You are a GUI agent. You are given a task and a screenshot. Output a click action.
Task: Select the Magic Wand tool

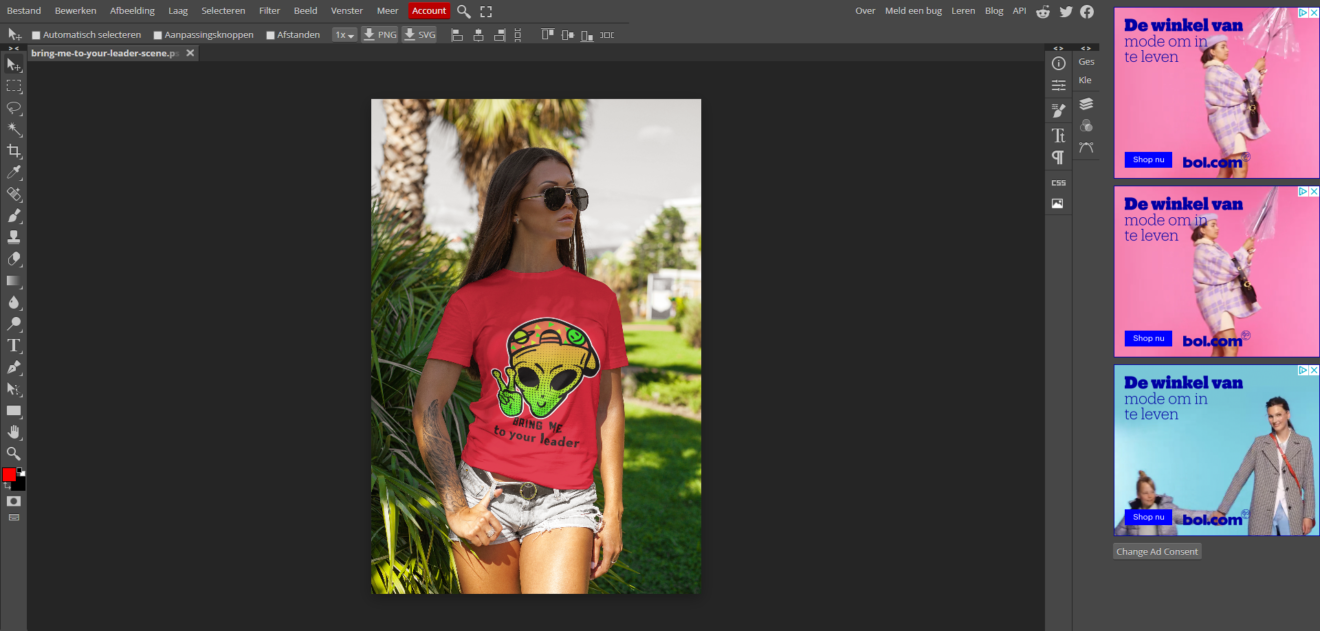[14, 129]
